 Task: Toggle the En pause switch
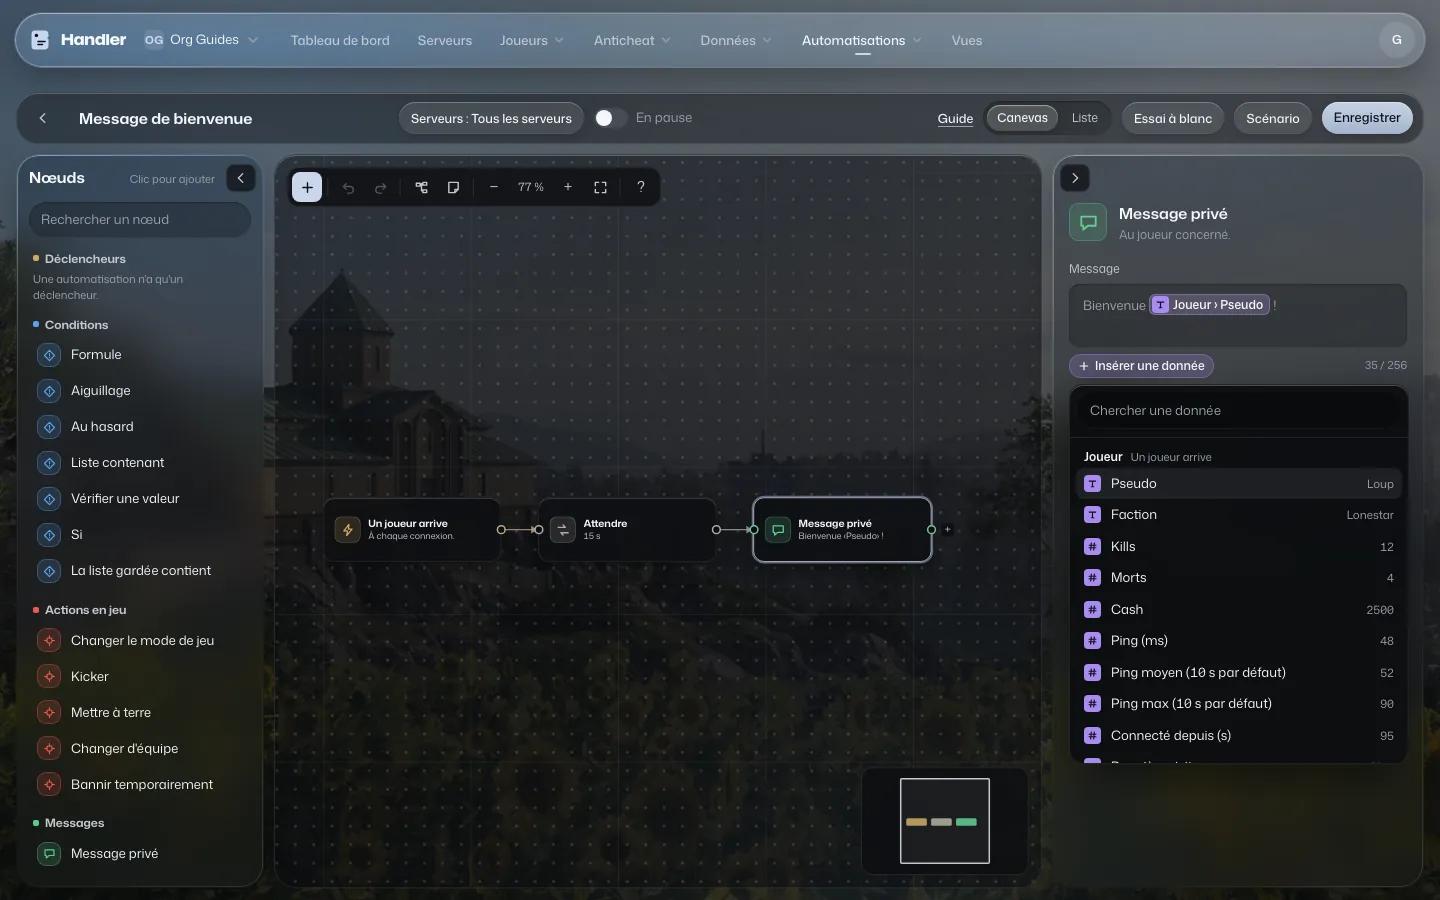[x=610, y=118]
